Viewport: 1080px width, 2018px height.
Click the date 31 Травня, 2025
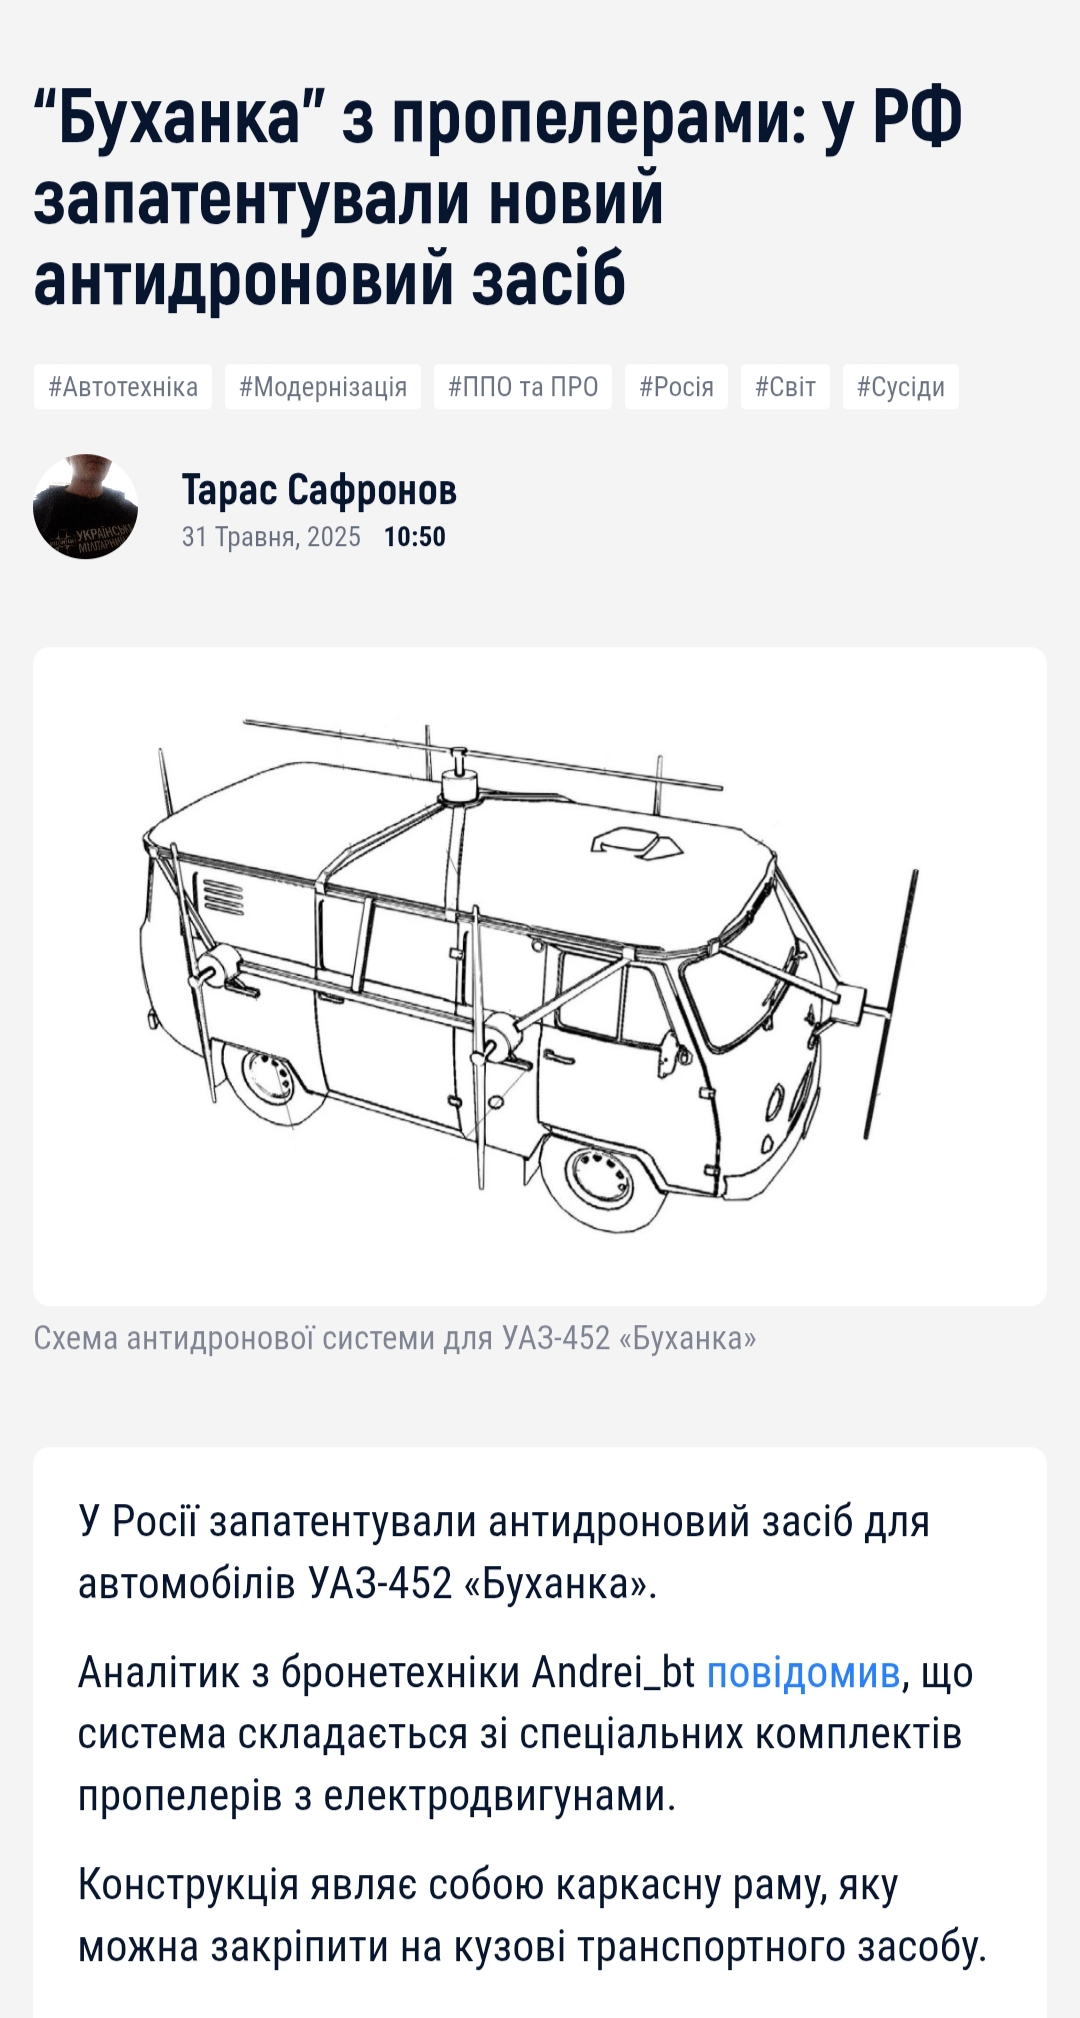coord(271,537)
